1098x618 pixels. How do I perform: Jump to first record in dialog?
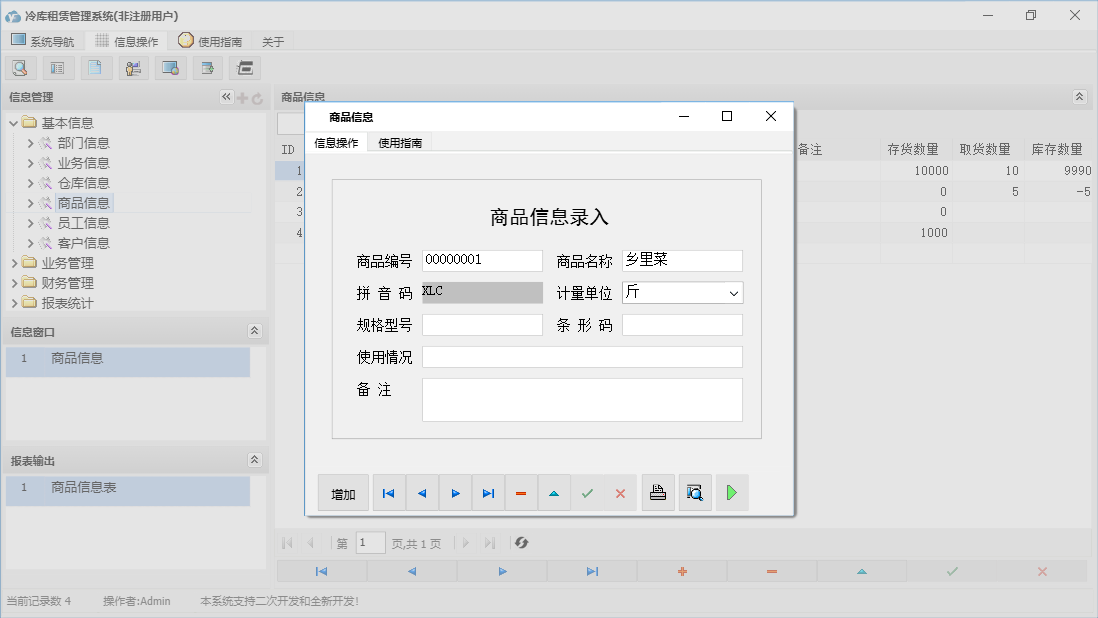pyautogui.click(x=389, y=493)
